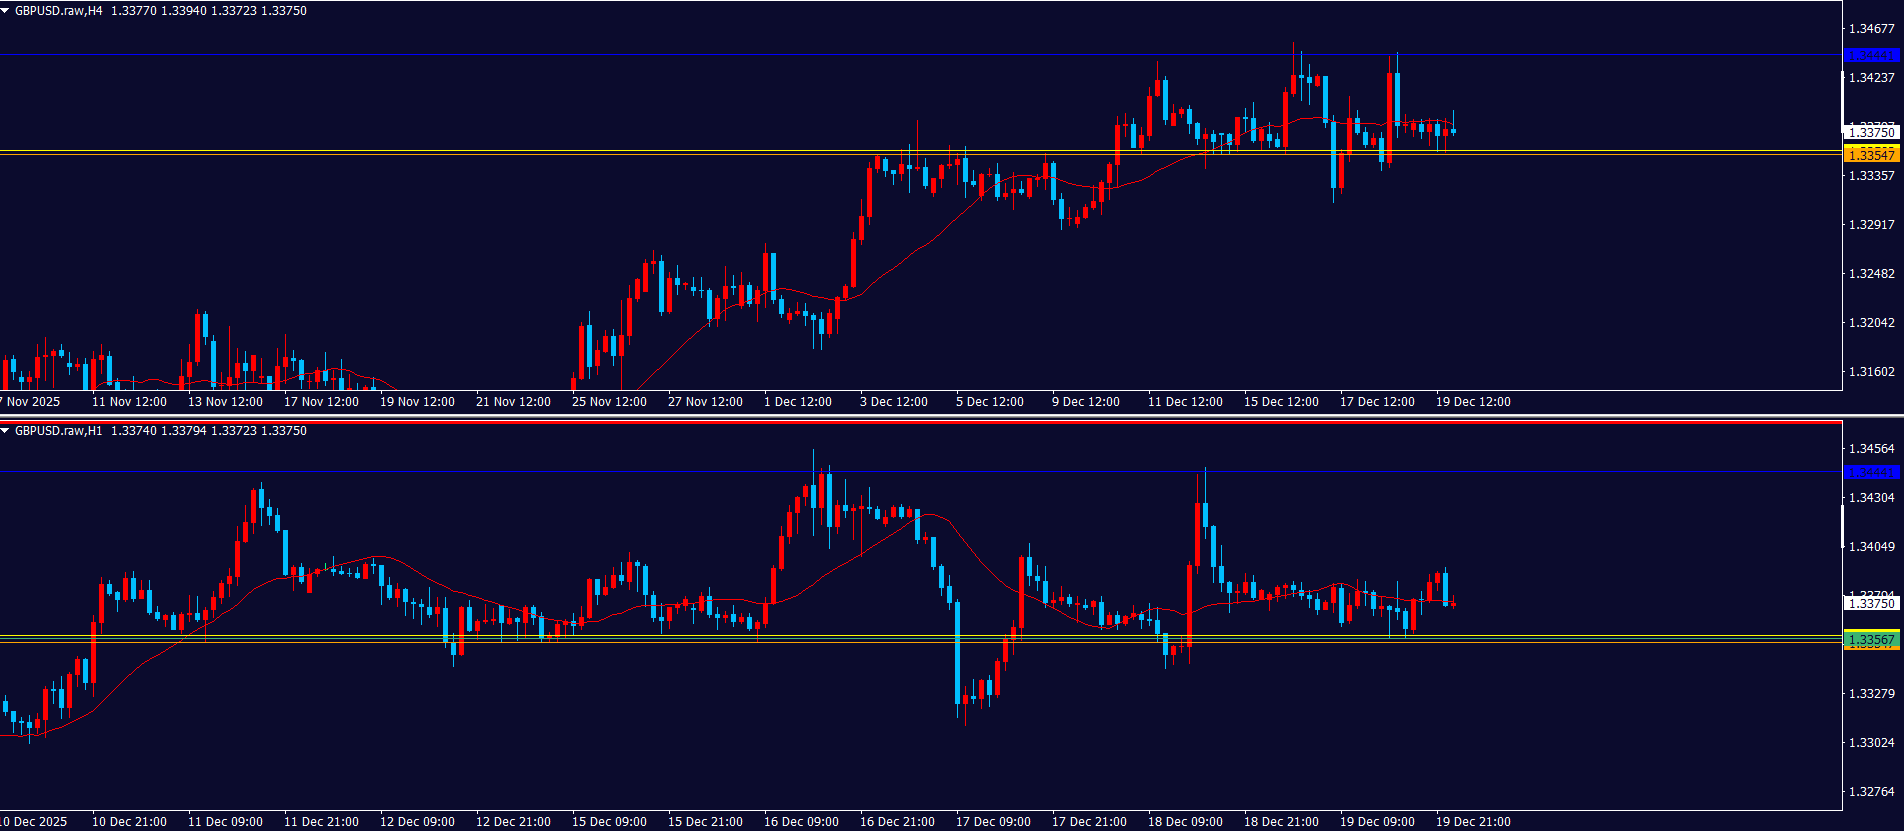Select the blue 1.34441 price tag on H4 chart

point(1871,55)
